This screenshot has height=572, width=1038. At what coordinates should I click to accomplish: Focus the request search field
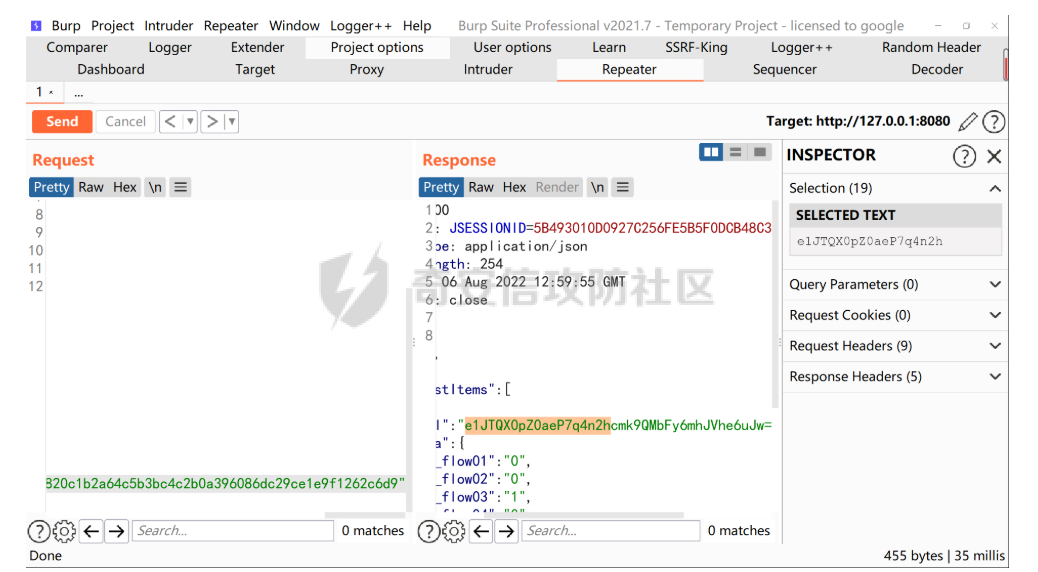233,531
